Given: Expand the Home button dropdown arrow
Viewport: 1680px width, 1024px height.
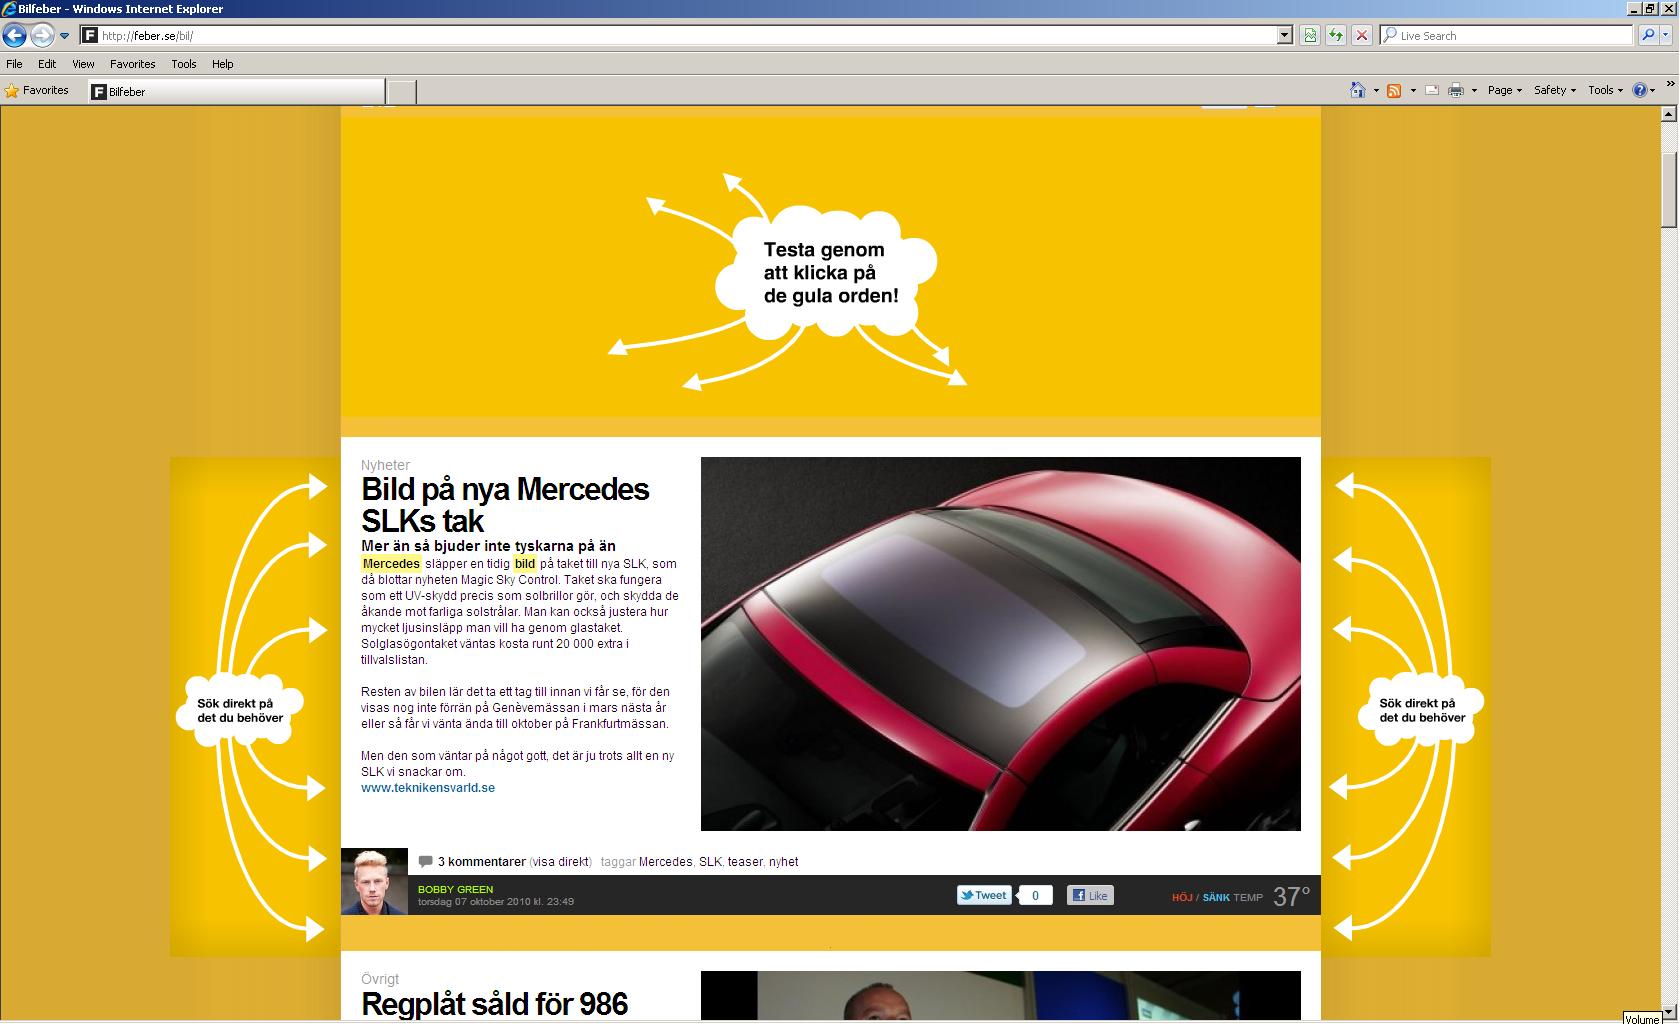Looking at the screenshot, I should 1376,91.
